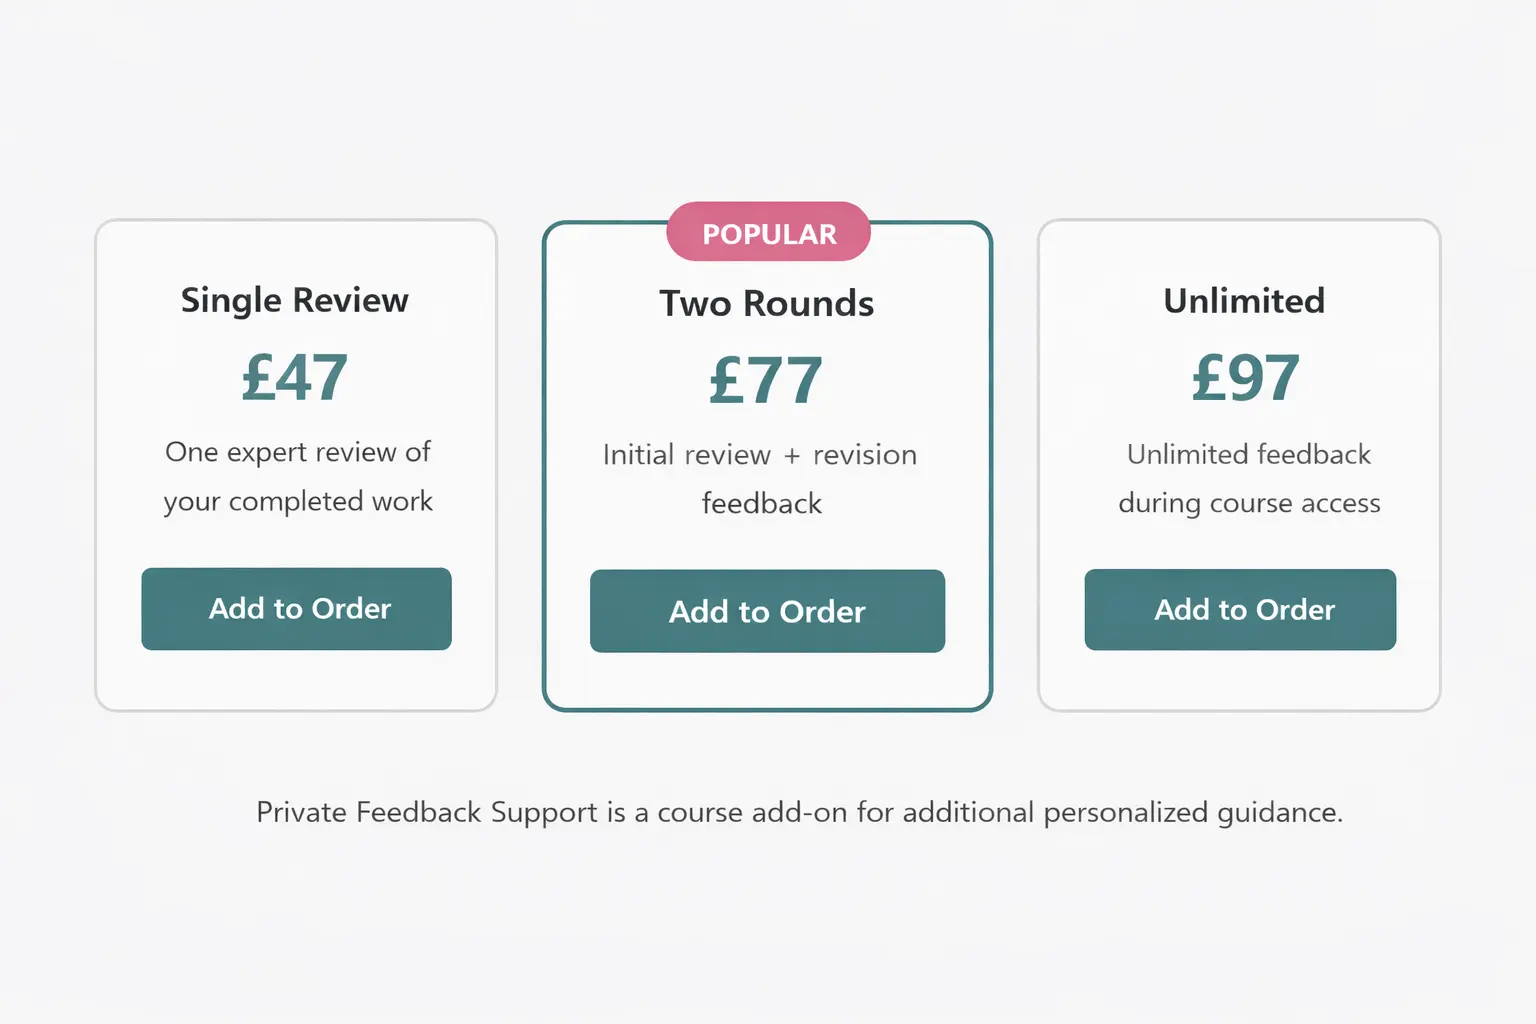Click the £97 price
The width and height of the screenshot is (1536, 1024).
[x=1245, y=378]
